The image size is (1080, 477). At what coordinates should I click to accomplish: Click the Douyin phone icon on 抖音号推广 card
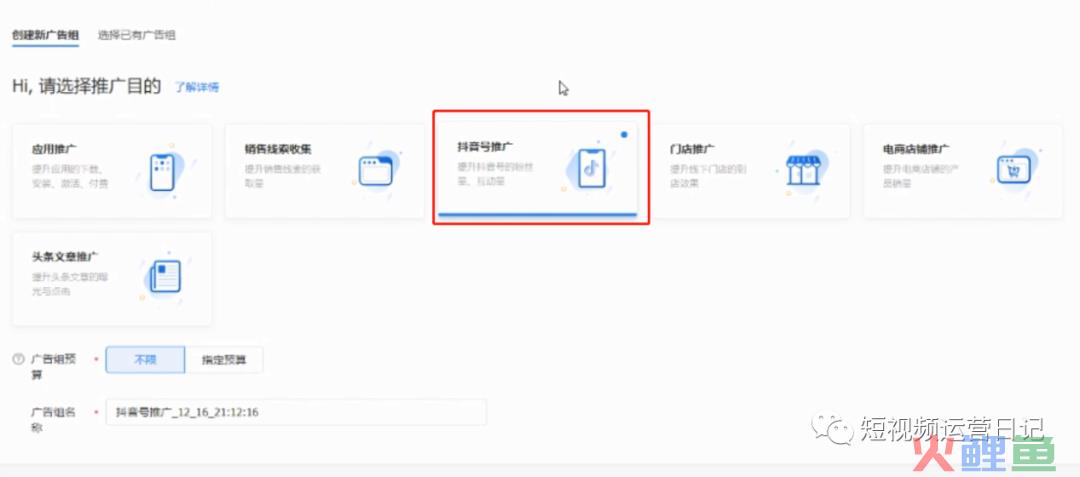592,168
